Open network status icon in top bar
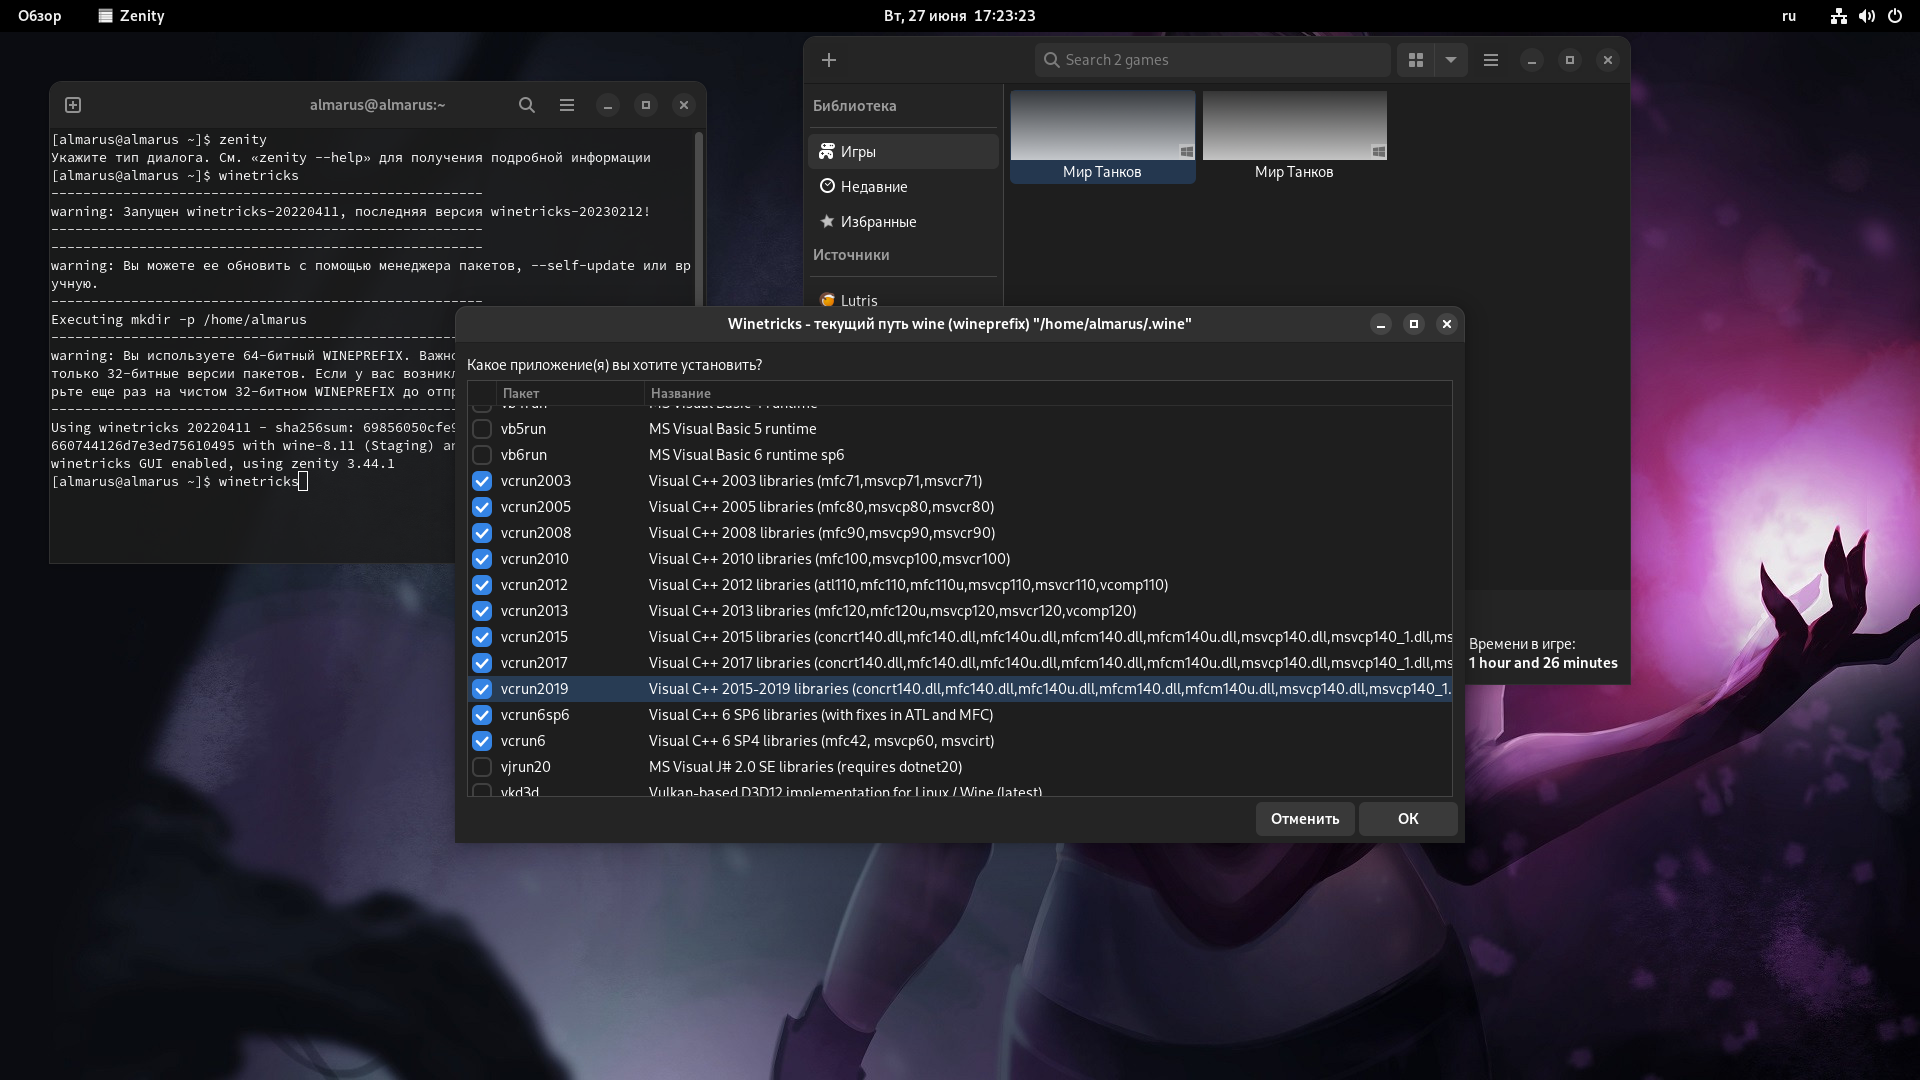Viewport: 1920px width, 1080px height. pyautogui.click(x=1838, y=16)
